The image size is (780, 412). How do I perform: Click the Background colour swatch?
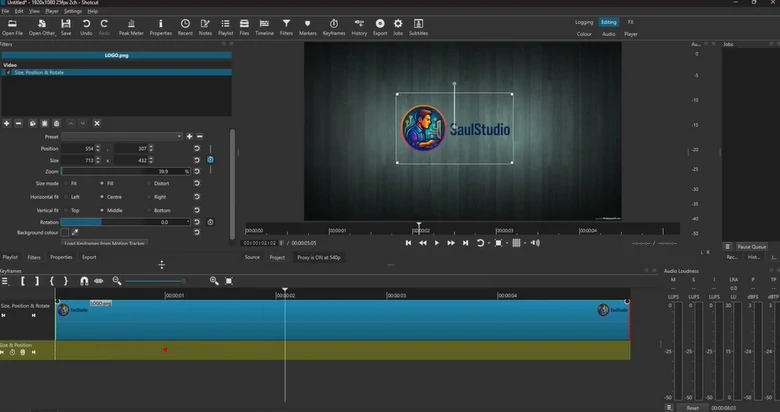65,232
